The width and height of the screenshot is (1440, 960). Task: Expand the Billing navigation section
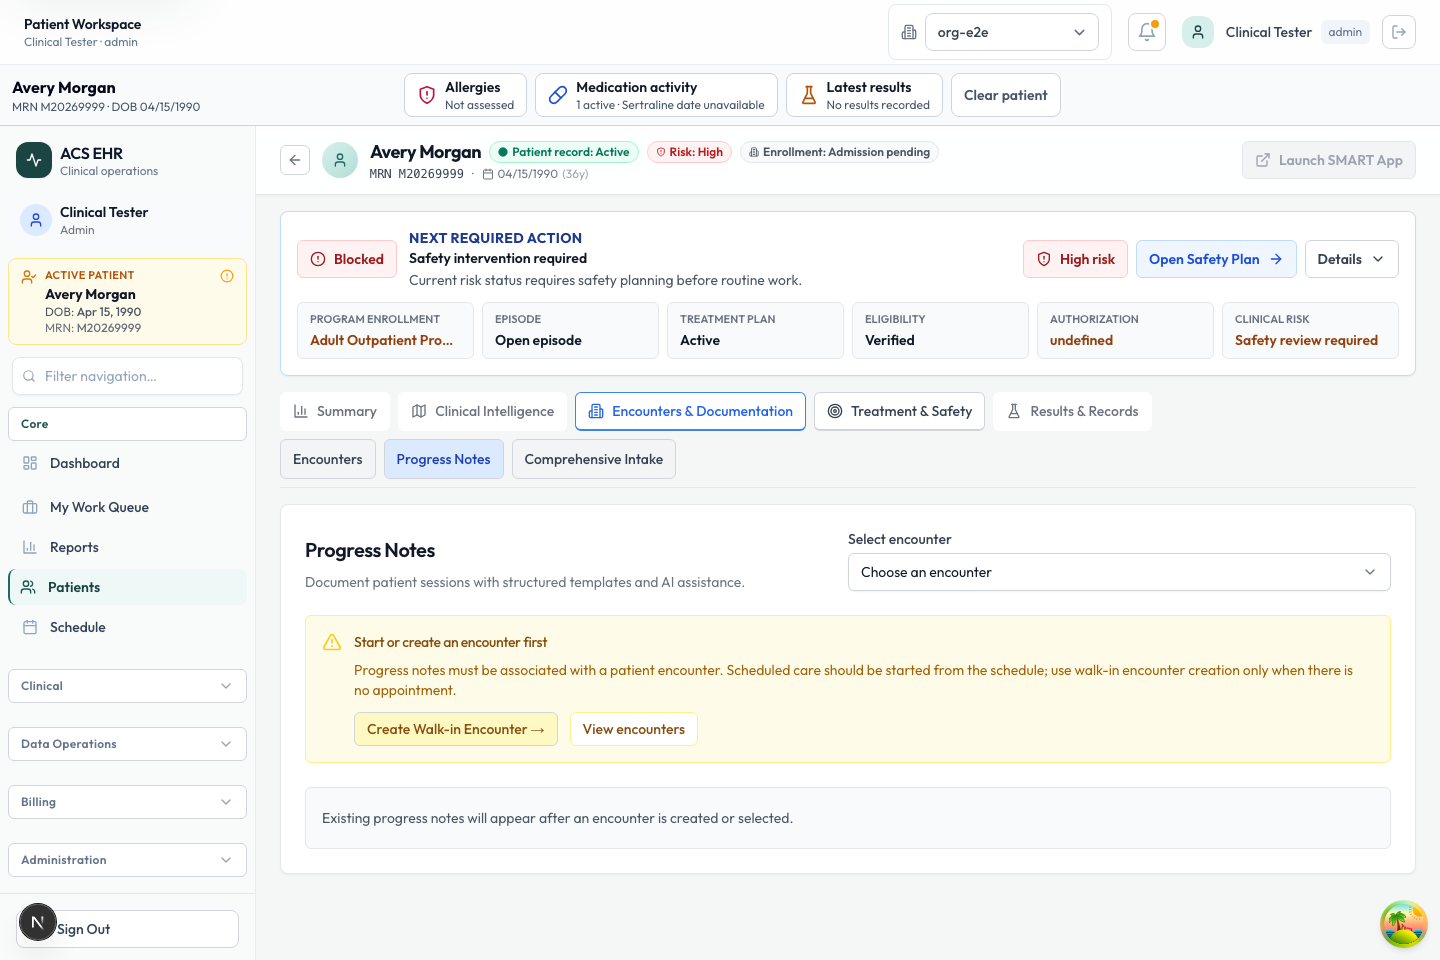click(127, 802)
